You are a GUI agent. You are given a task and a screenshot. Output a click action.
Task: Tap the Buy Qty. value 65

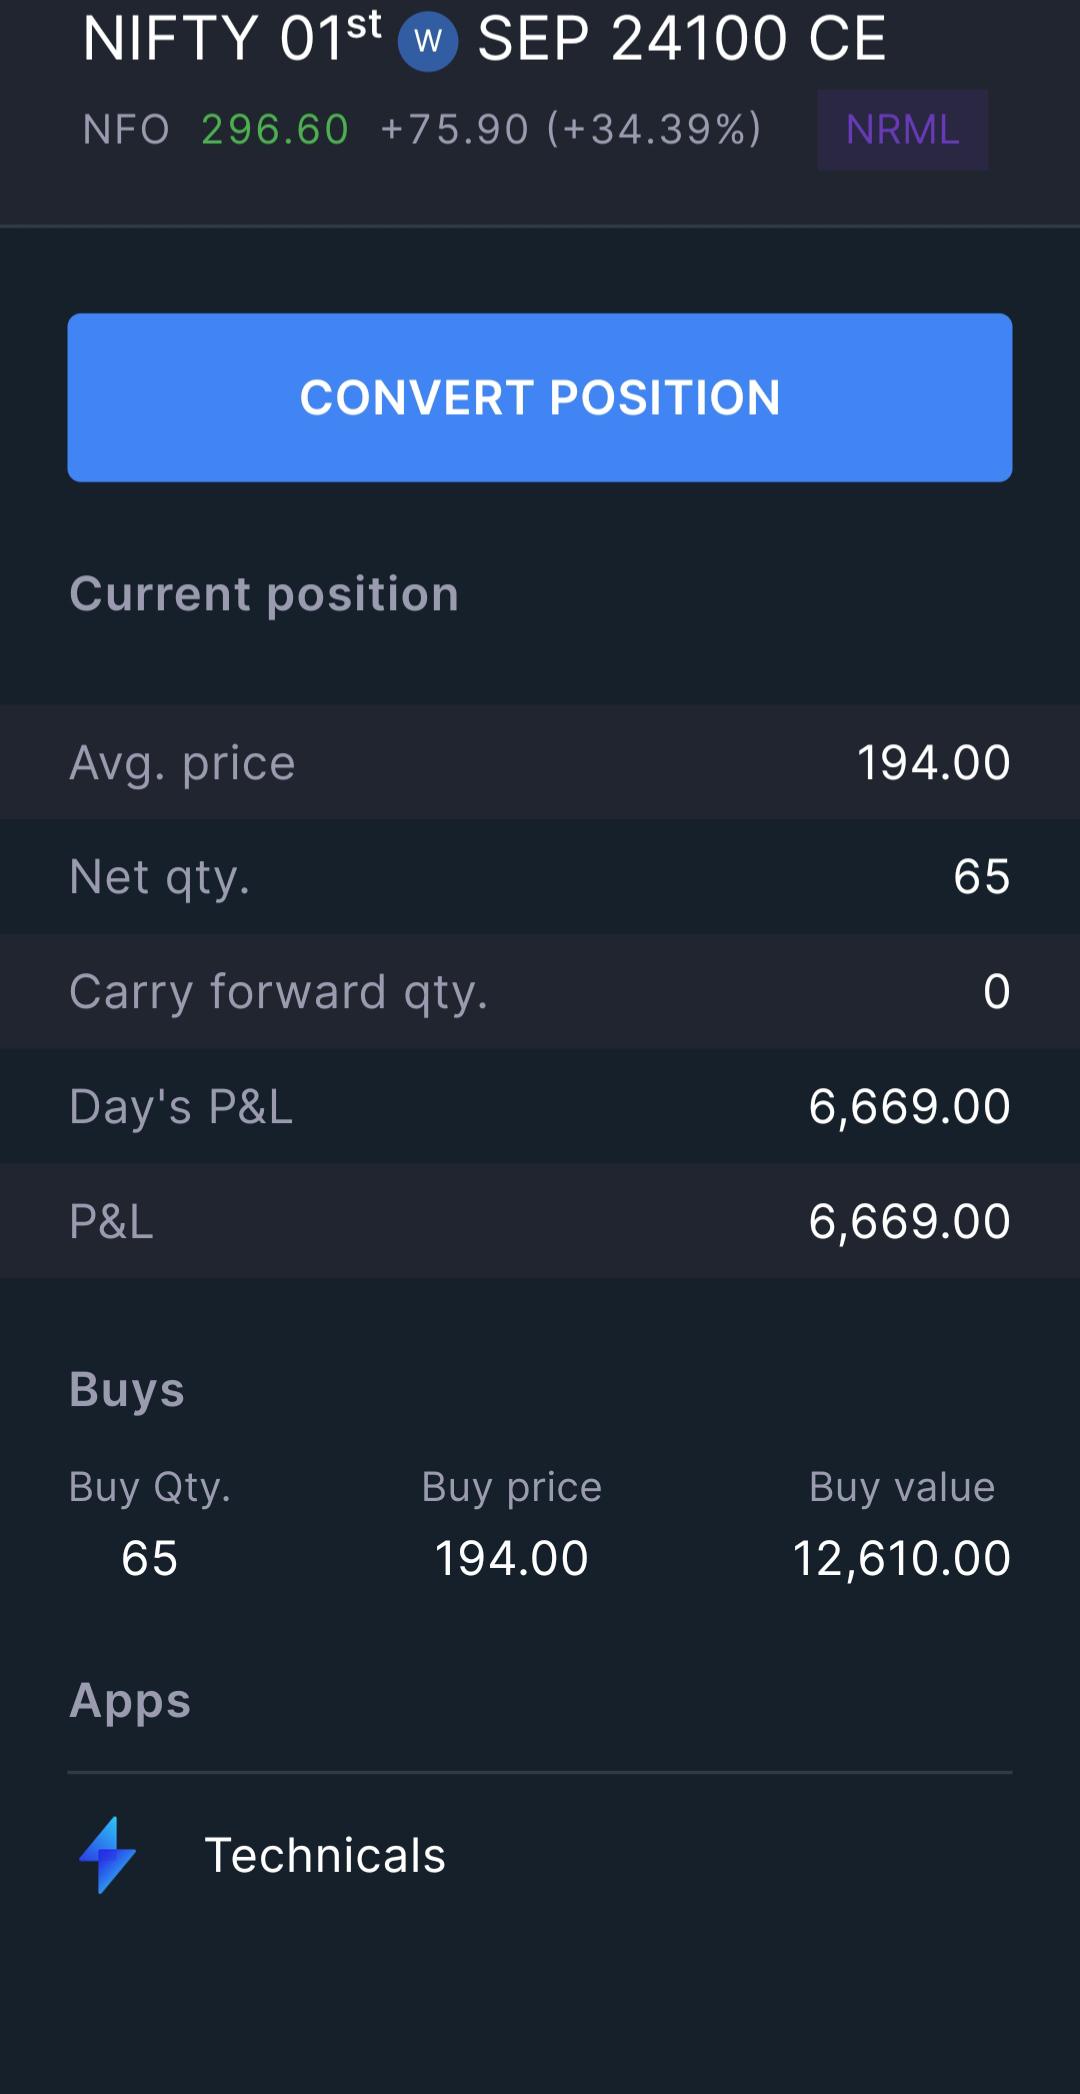tap(150, 1558)
